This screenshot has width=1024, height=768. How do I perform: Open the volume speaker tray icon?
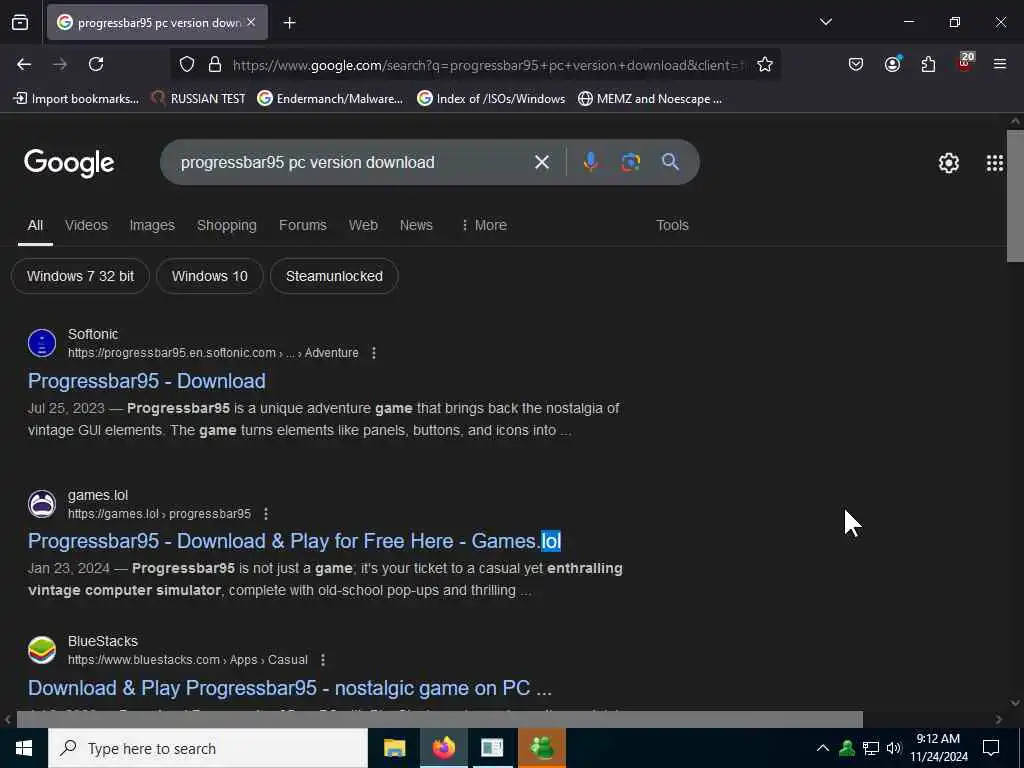point(893,748)
